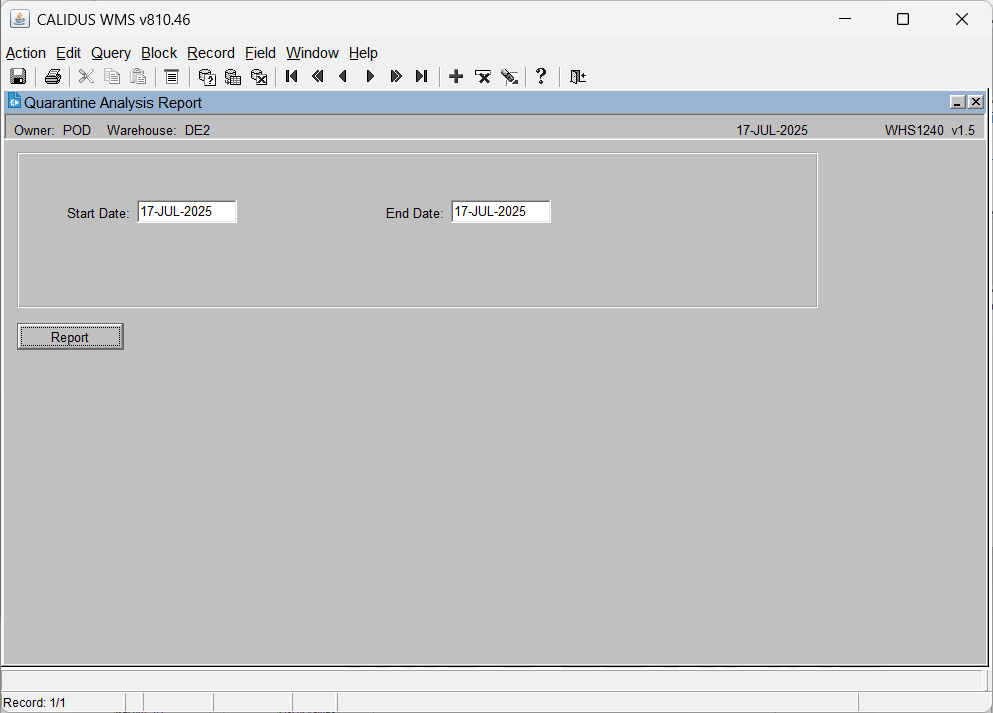Click the Copy toolbar icon
The height and width of the screenshot is (713, 993).
point(112,77)
